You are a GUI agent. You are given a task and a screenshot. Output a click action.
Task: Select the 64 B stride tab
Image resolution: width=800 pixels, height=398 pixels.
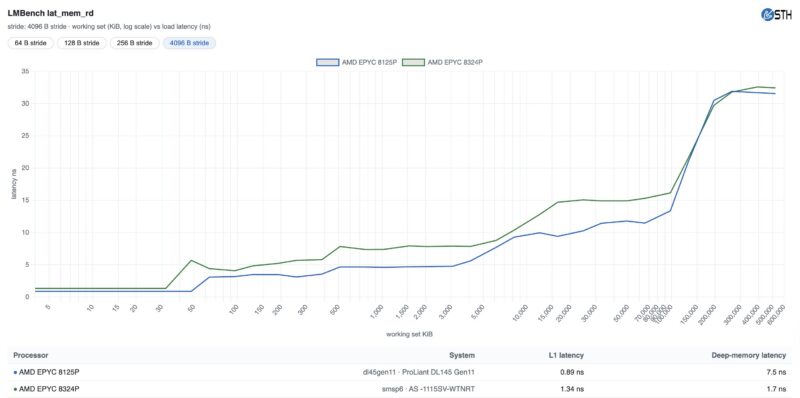pos(31,43)
